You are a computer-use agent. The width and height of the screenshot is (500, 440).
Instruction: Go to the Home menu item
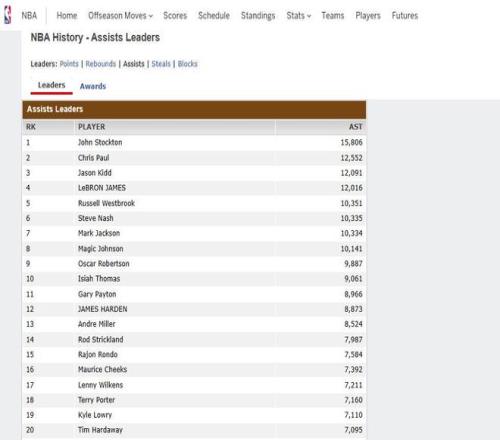click(67, 16)
